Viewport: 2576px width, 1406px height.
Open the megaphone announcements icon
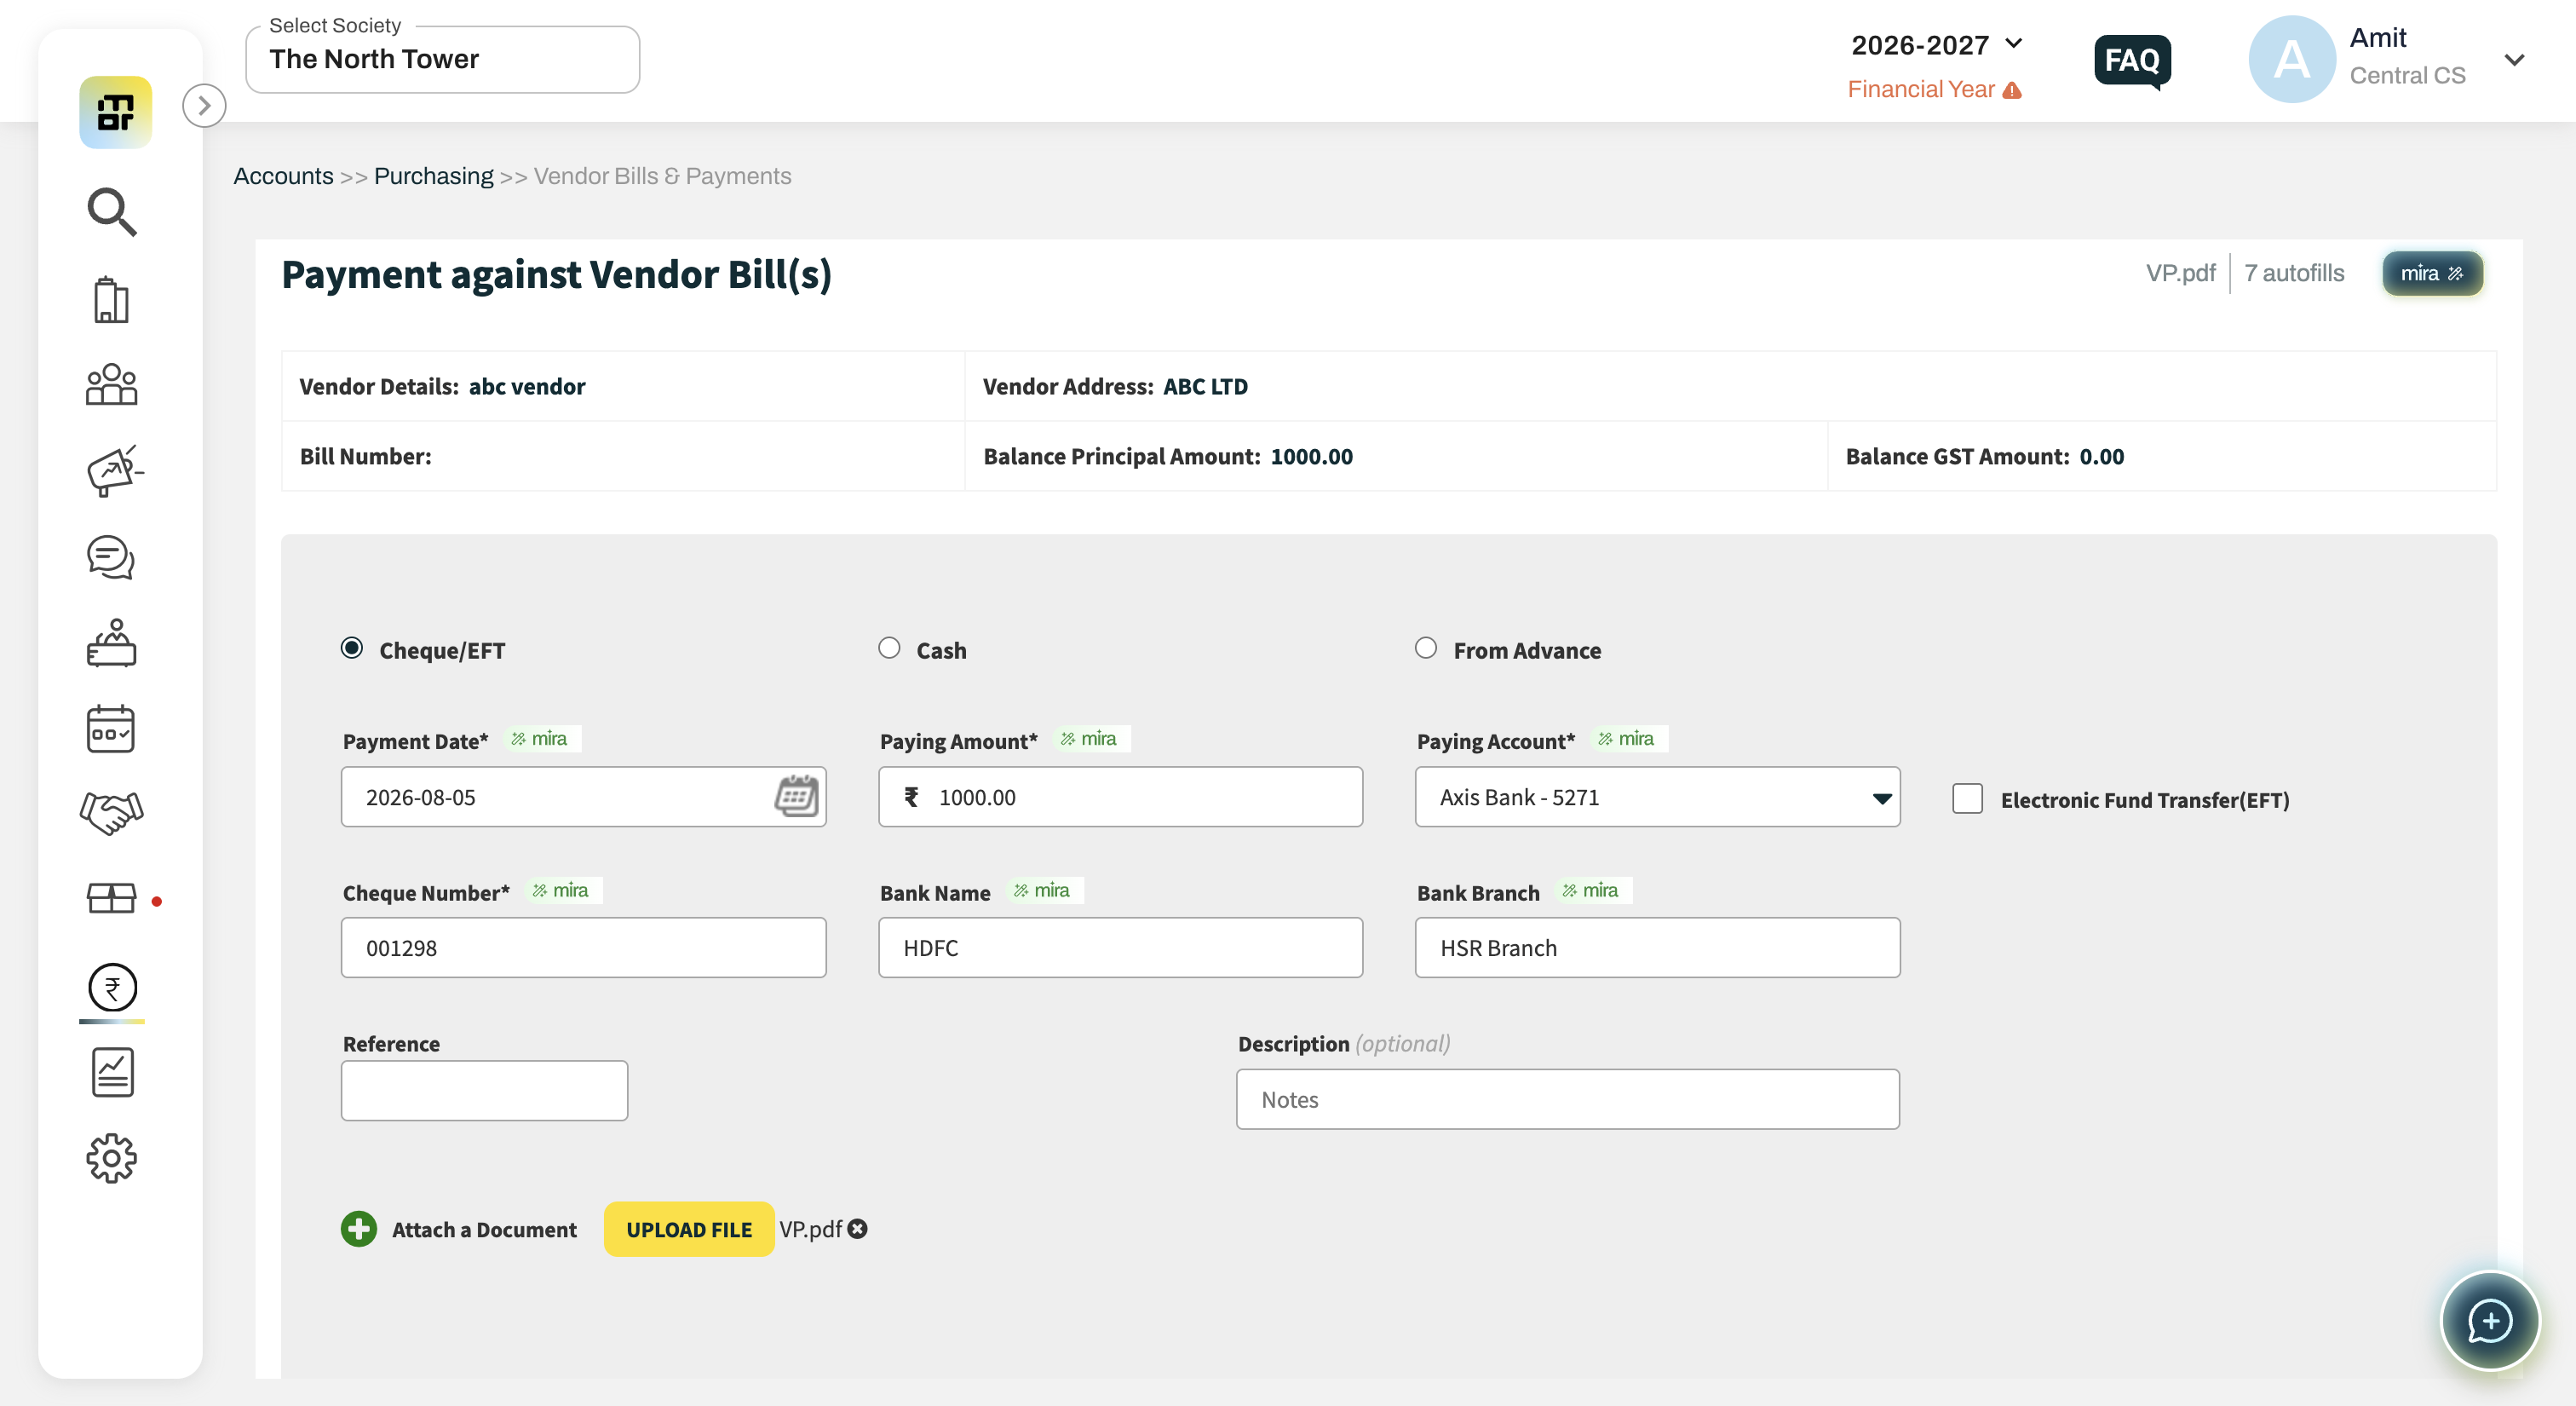click(114, 470)
